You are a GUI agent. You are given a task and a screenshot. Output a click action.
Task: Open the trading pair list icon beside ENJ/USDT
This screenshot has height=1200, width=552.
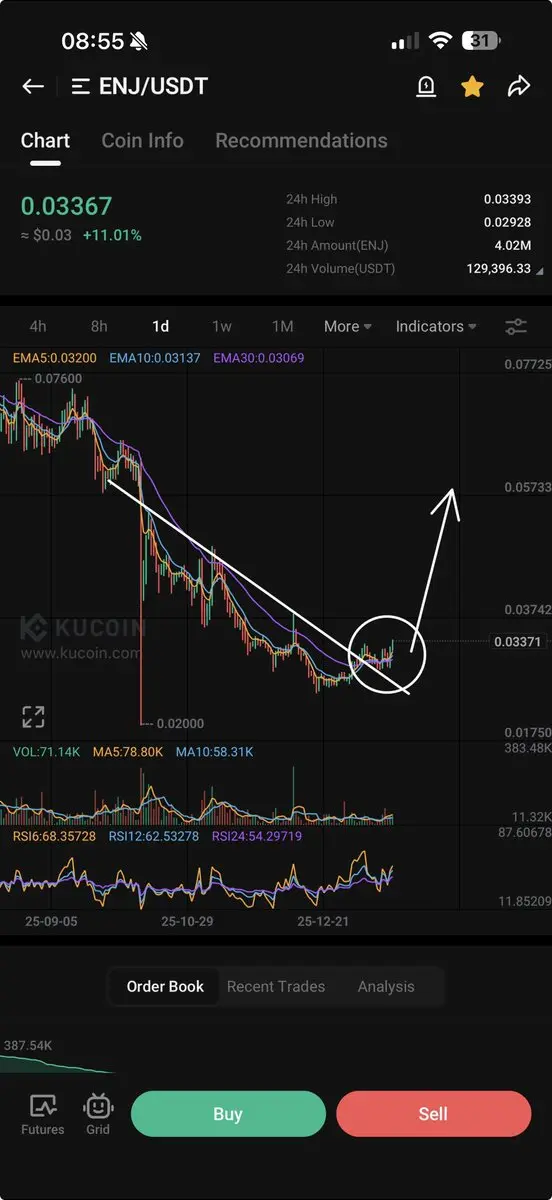click(81, 87)
